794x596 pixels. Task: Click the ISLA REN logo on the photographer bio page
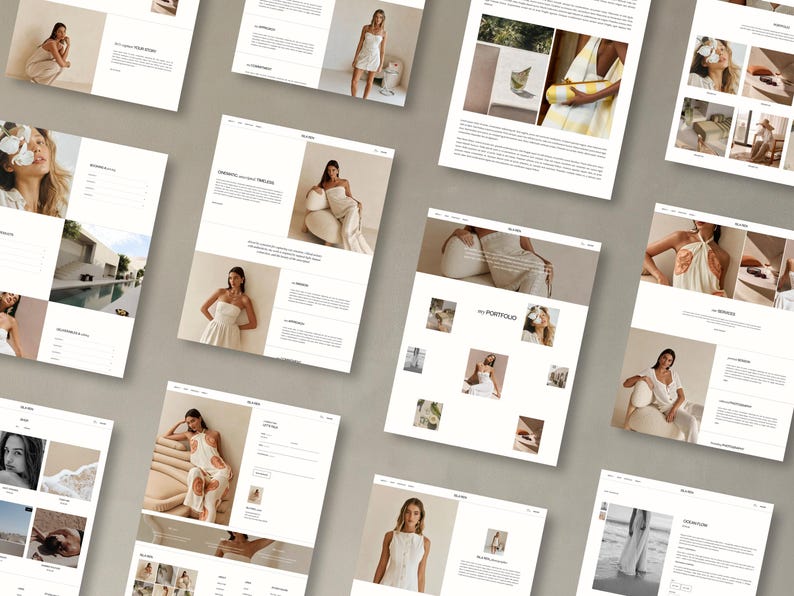[460, 497]
